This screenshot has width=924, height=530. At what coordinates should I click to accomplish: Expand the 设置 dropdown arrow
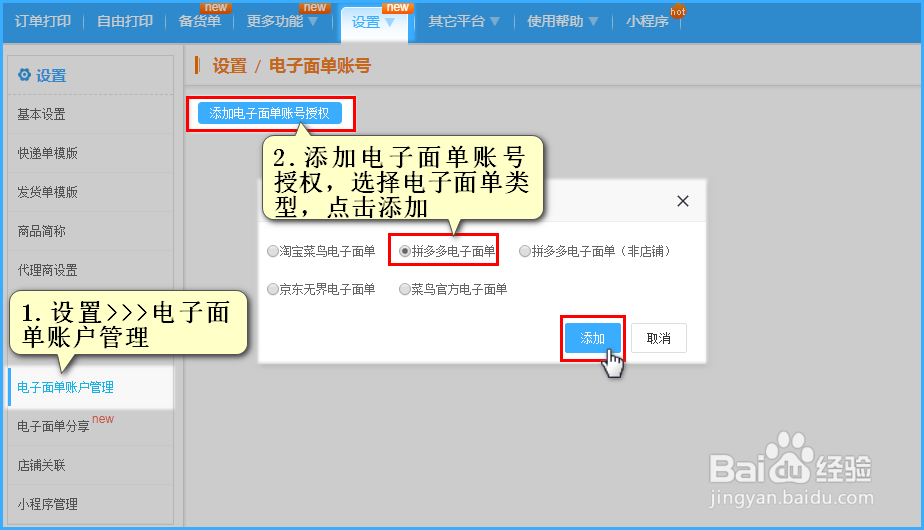[x=390, y=23]
